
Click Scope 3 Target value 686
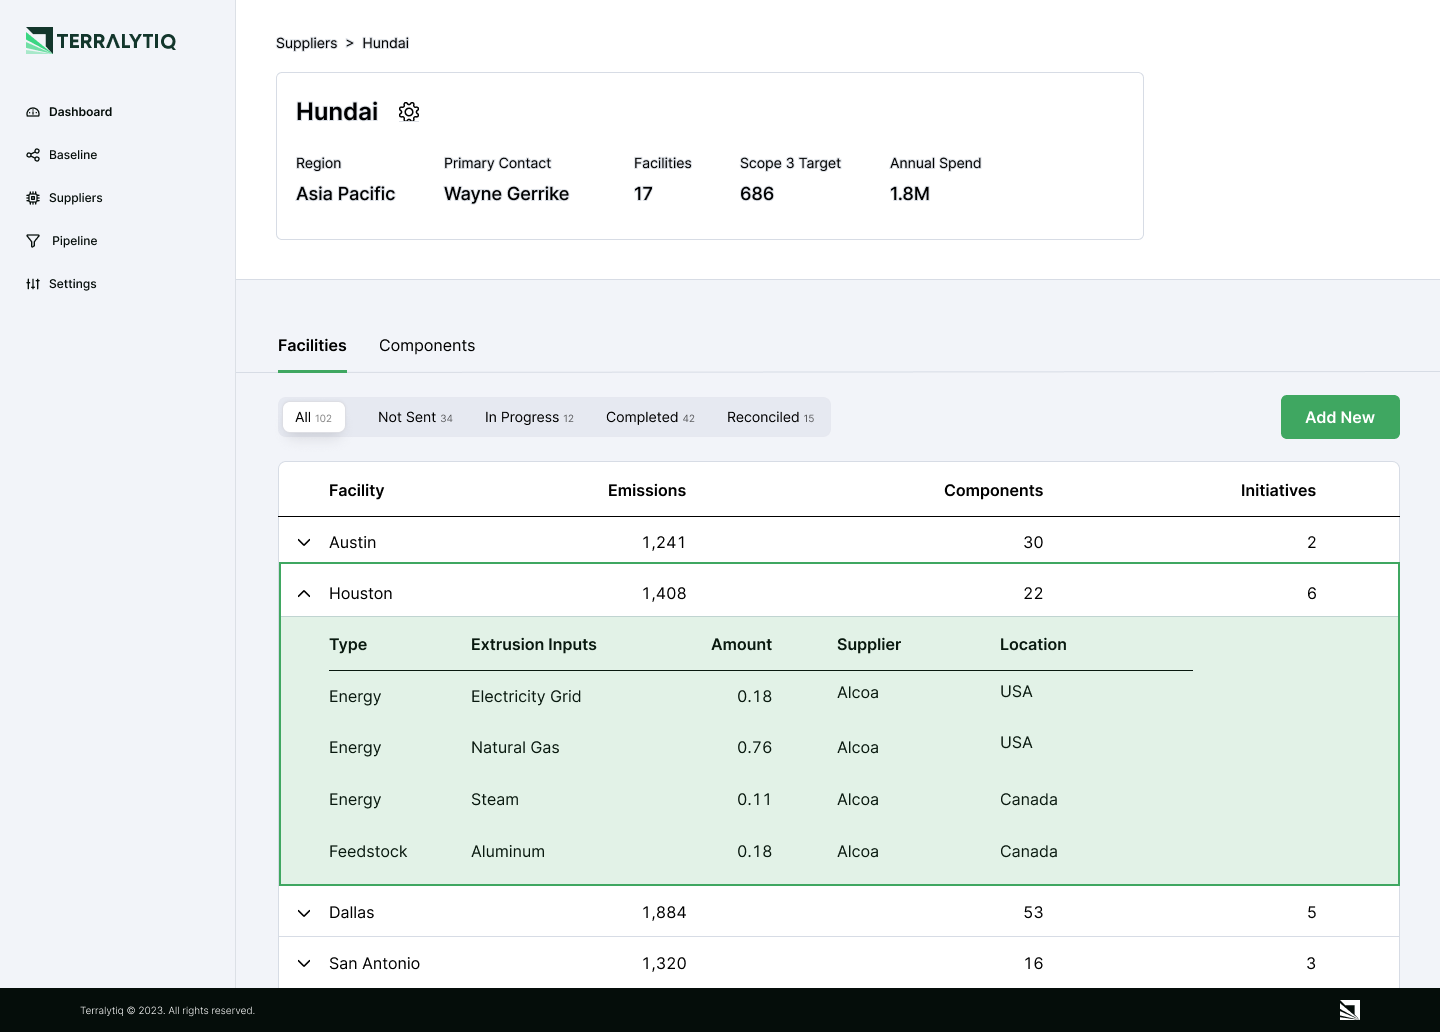(757, 194)
